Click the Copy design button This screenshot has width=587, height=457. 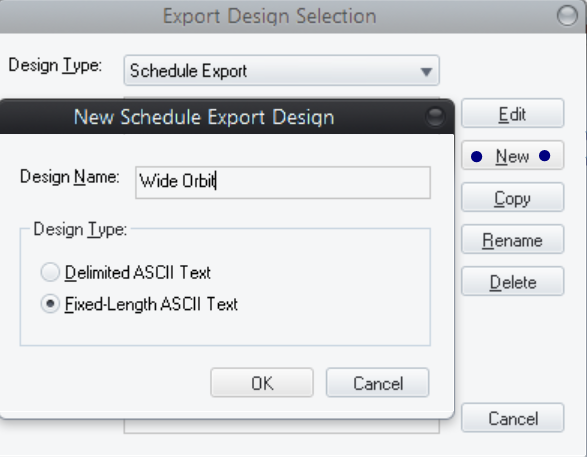513,198
